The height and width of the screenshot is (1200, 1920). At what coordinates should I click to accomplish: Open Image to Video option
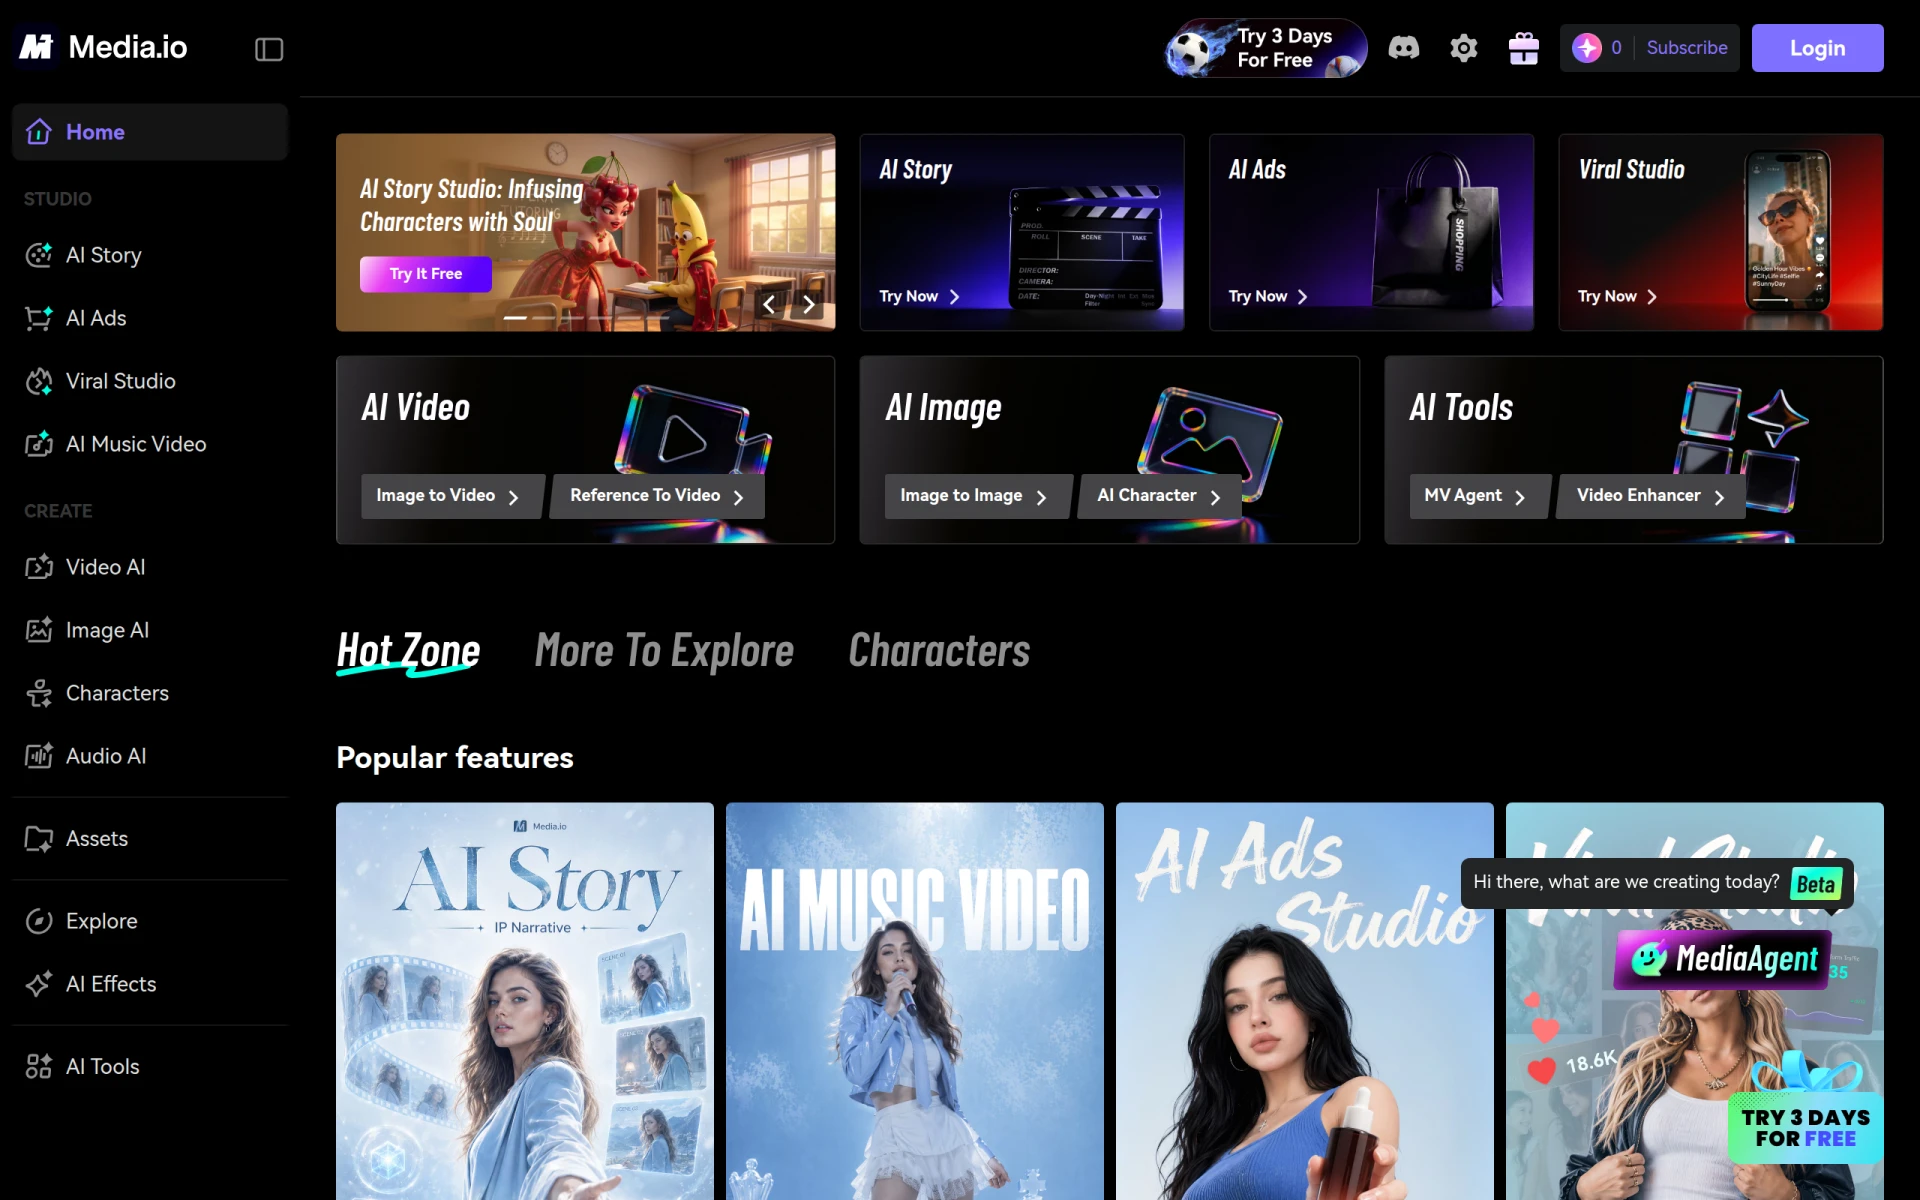(452, 496)
